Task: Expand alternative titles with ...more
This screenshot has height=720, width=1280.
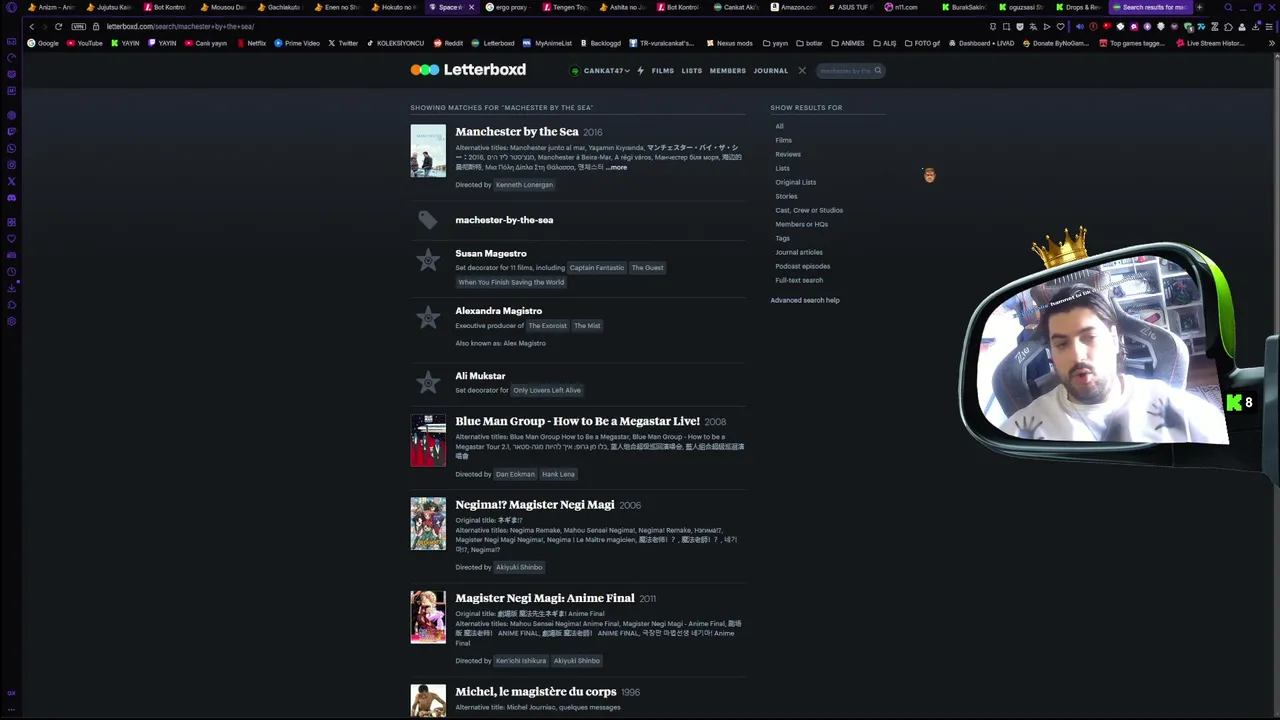Action: click(x=617, y=167)
